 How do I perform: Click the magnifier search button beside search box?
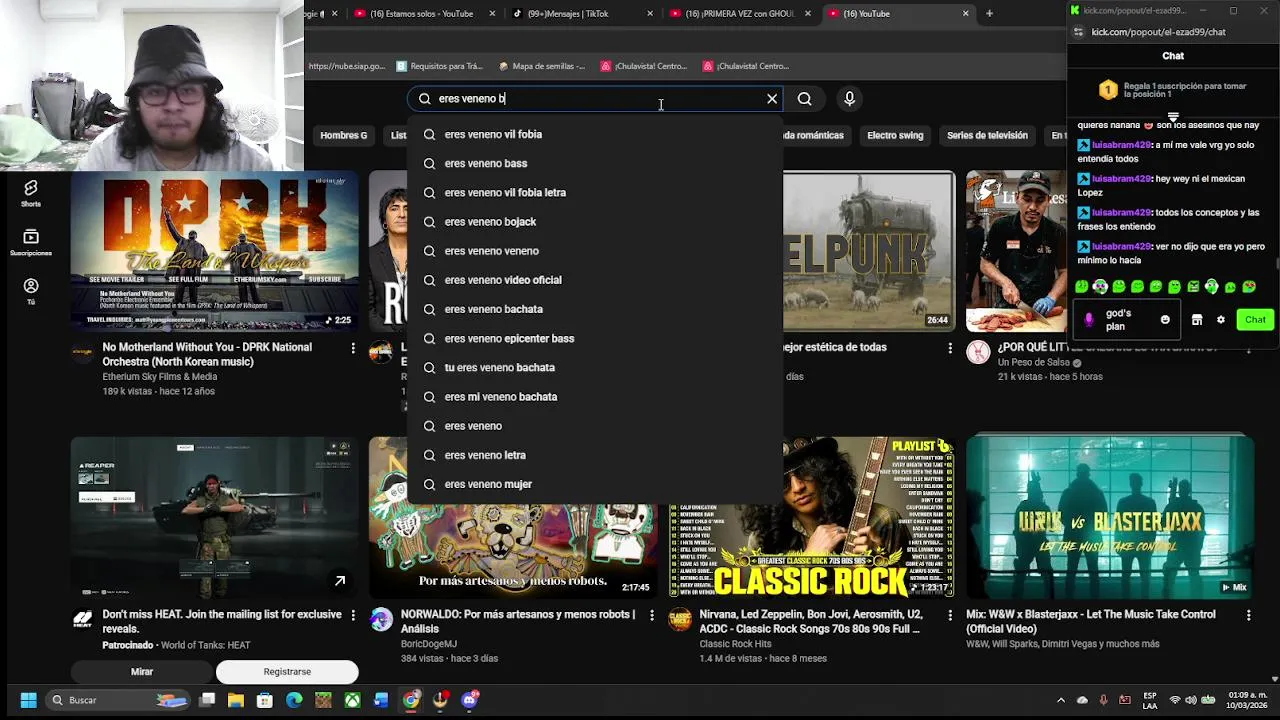point(805,99)
